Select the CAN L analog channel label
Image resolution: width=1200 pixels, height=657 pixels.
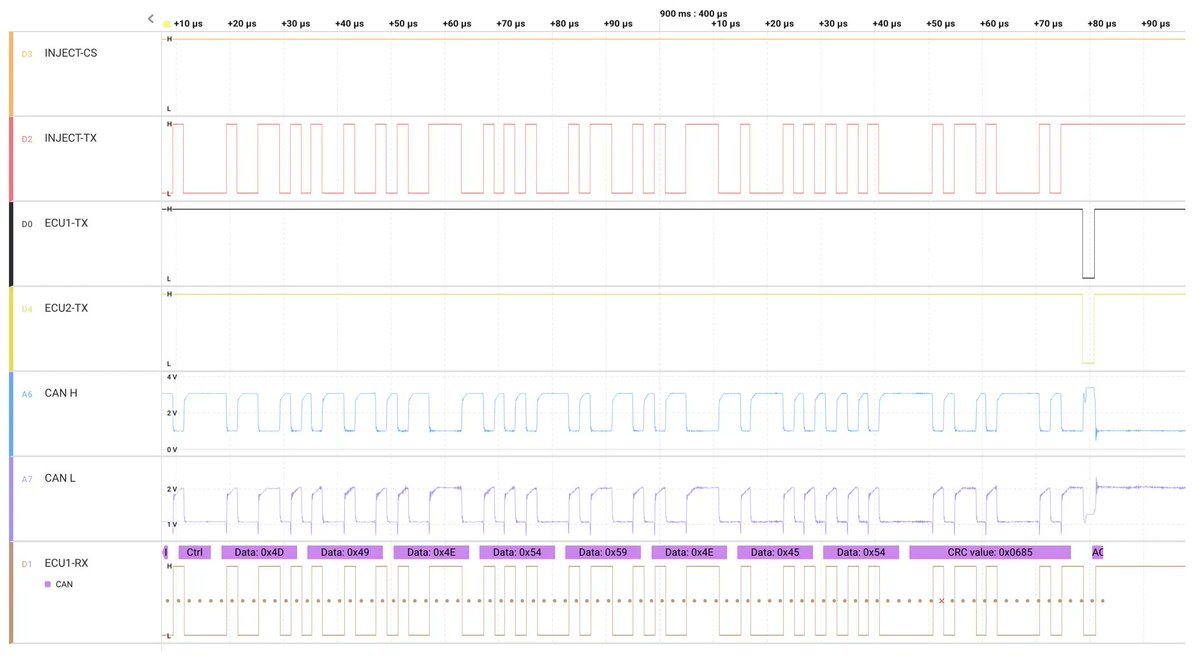(60, 478)
